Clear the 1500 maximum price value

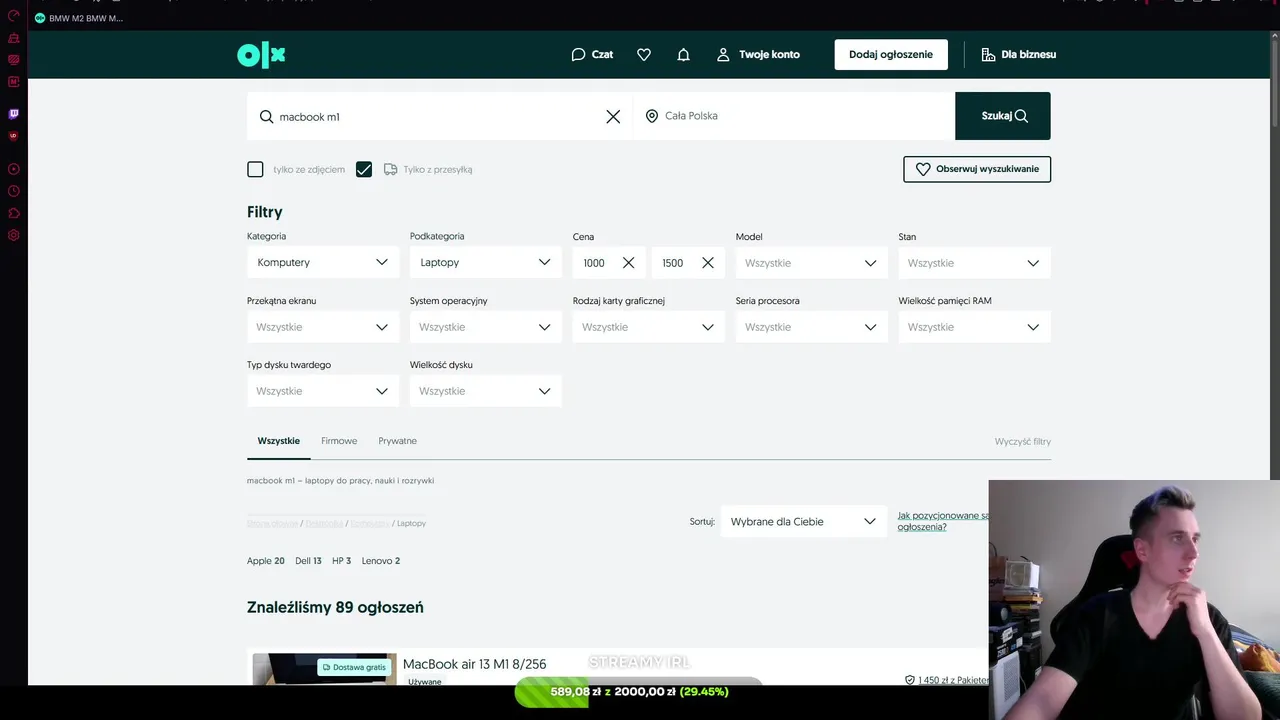[x=707, y=263]
